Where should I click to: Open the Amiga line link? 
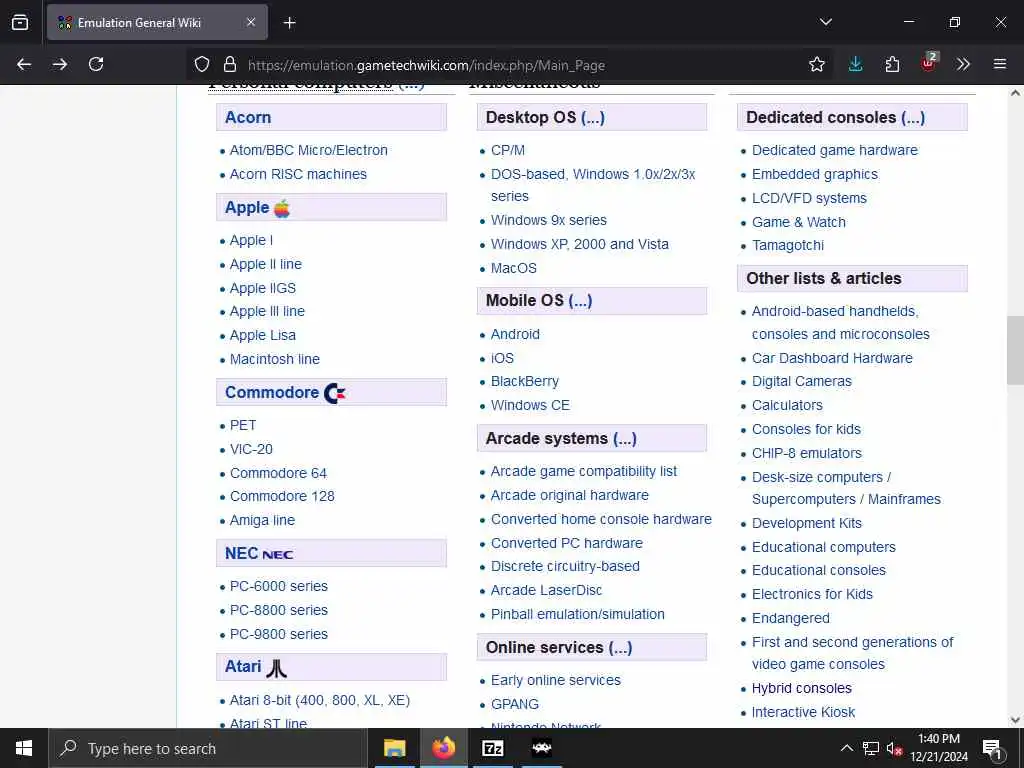tap(262, 520)
